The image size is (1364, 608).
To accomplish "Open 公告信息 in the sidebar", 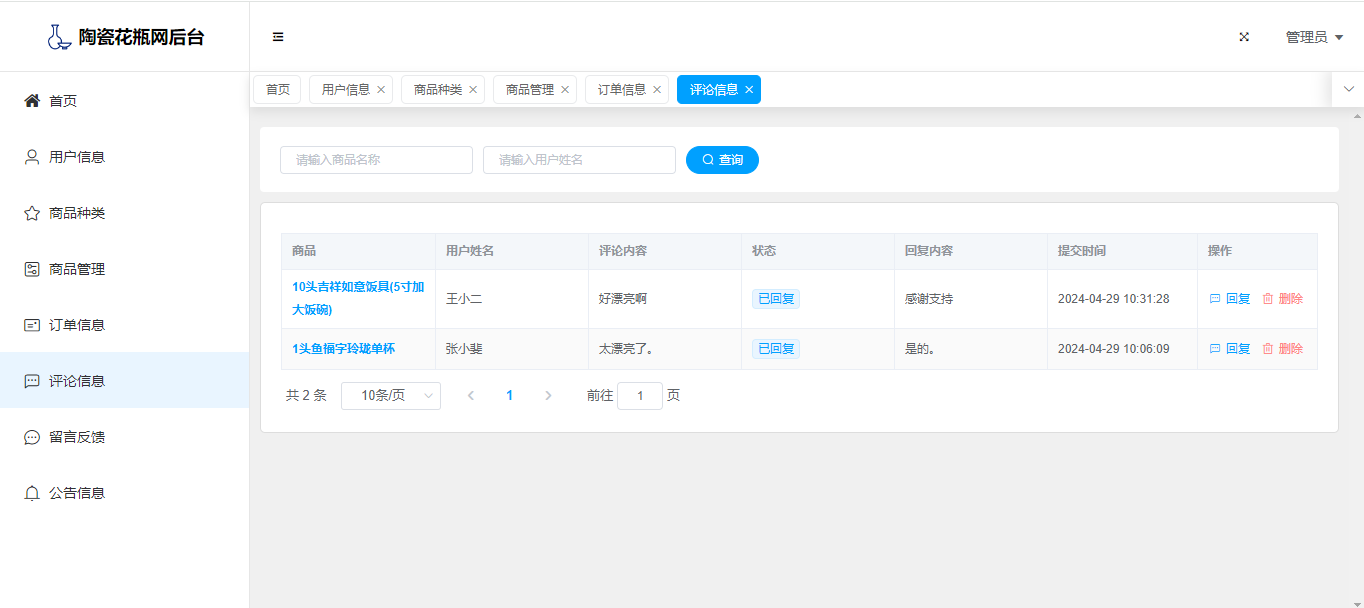I will click(x=76, y=493).
